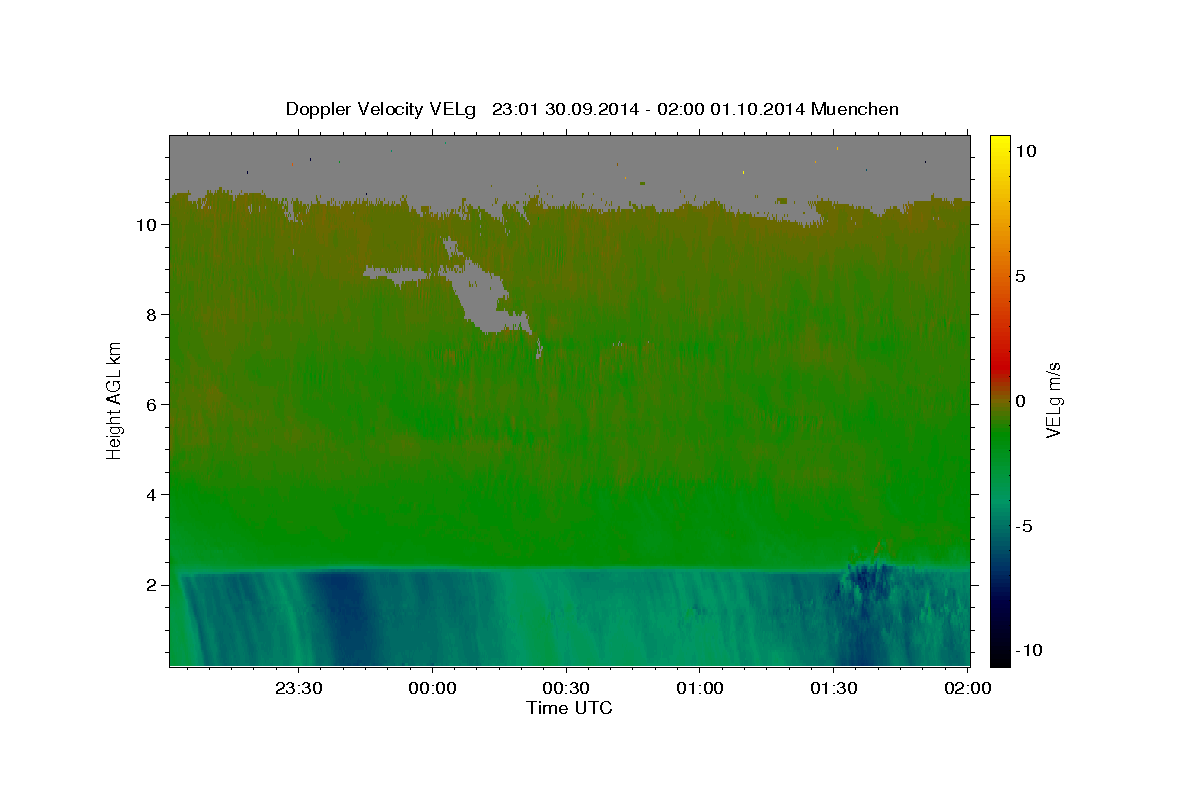Click the 'Height AGL km' axis label
This screenshot has width=1200, height=800.
tap(115, 399)
